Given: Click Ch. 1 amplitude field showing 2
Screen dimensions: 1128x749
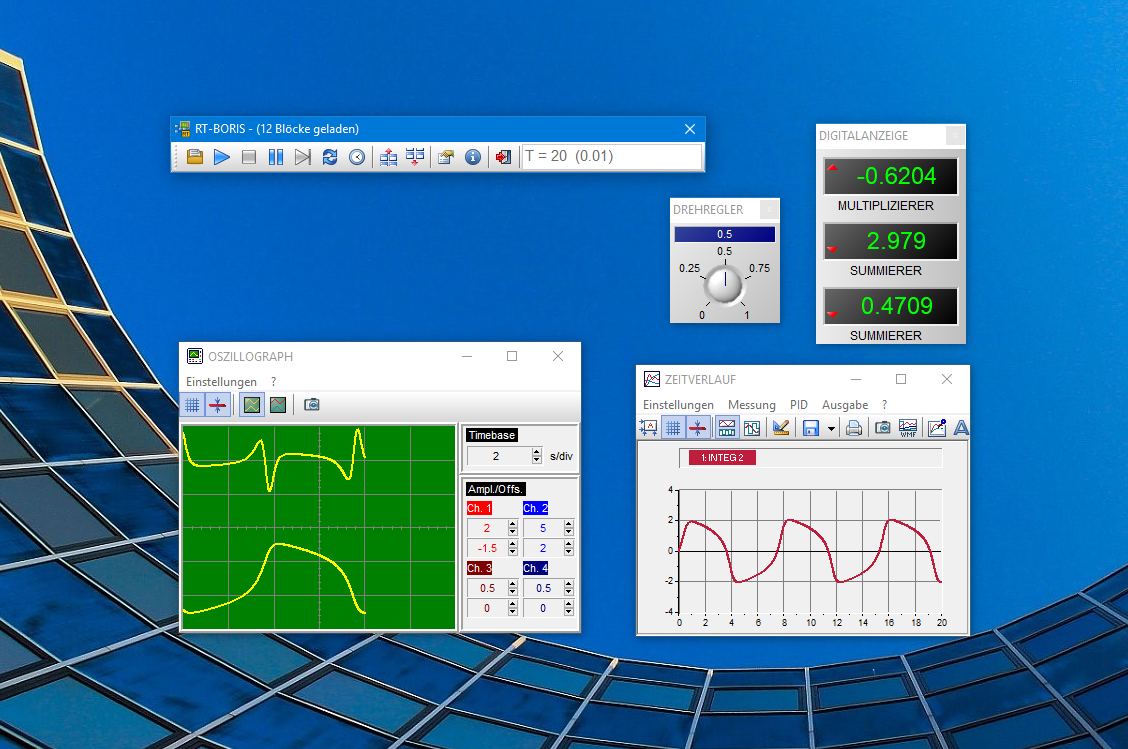Looking at the screenshot, I should 487,528.
